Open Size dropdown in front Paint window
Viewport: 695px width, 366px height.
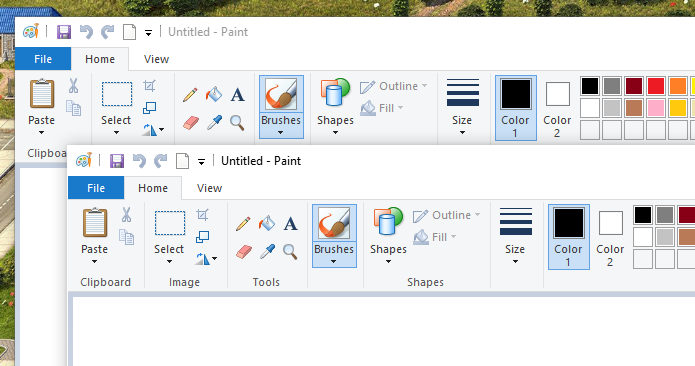515,261
